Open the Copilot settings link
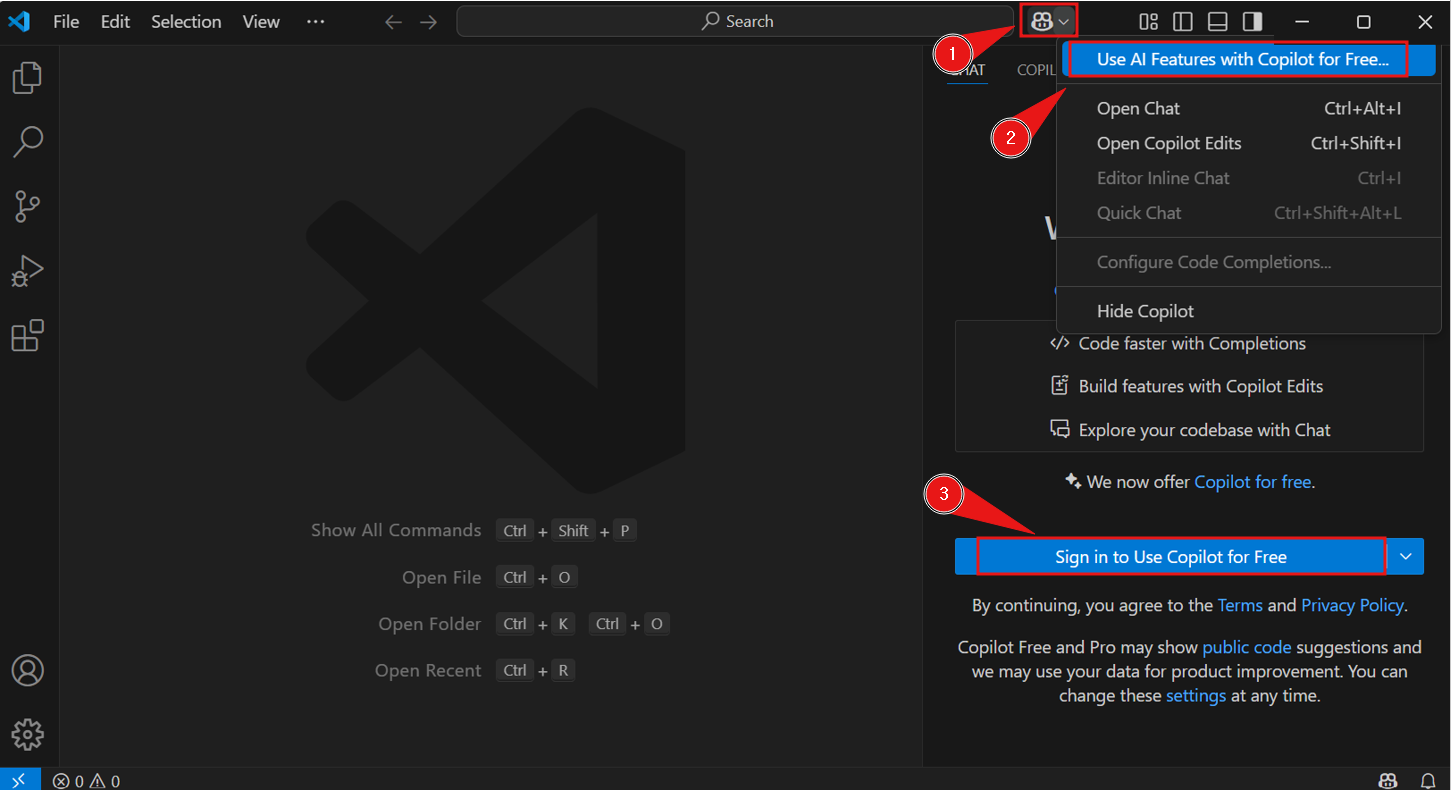Screen dimensions: 1451x790 [1195, 696]
